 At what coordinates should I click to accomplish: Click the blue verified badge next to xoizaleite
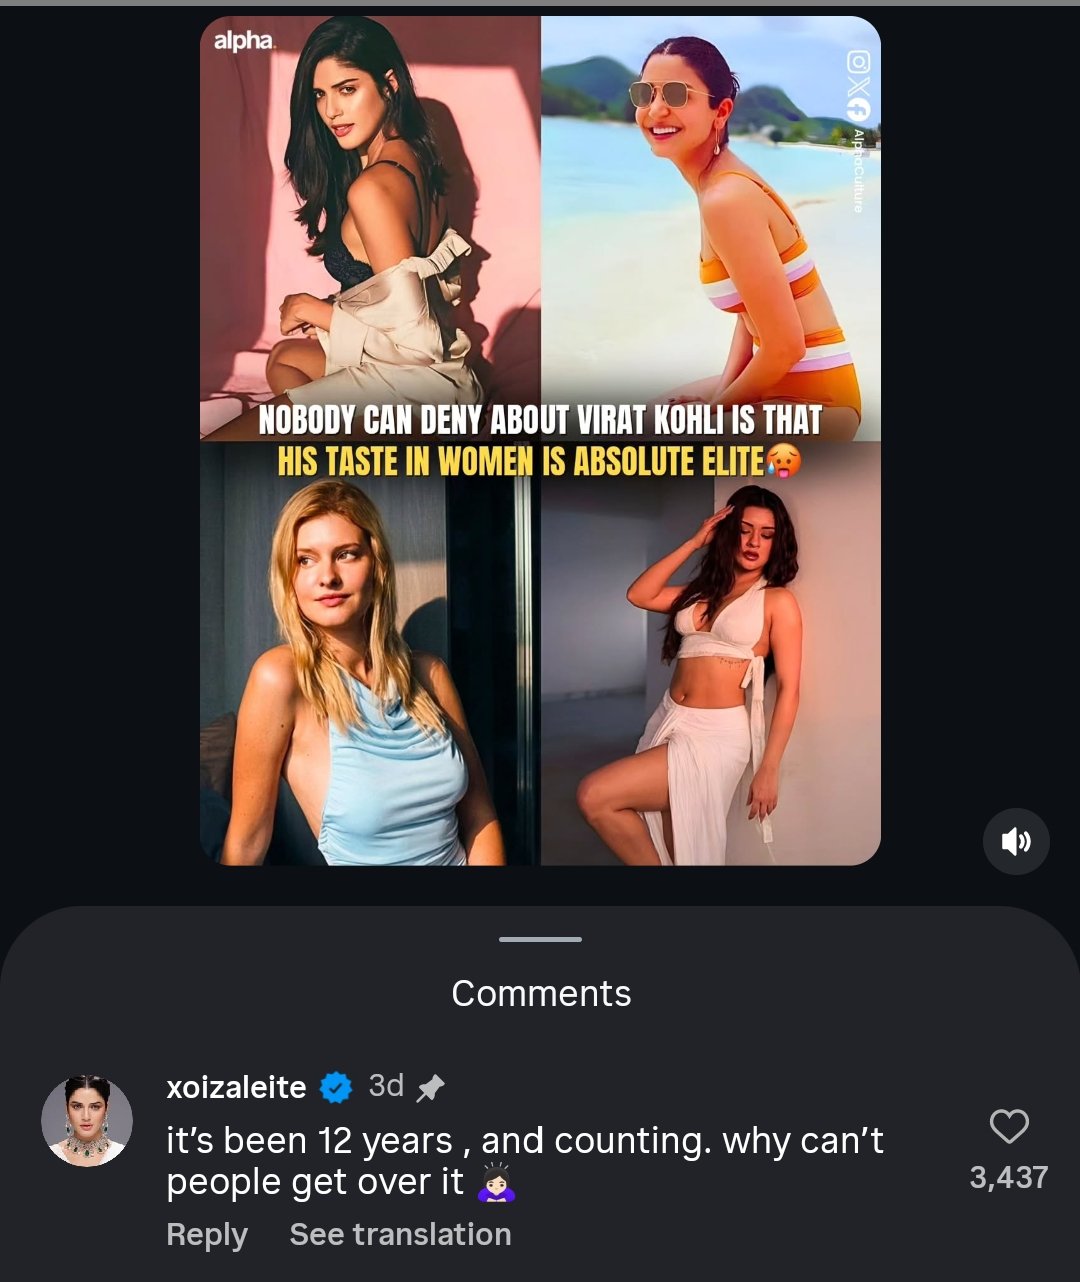pyautogui.click(x=336, y=1087)
